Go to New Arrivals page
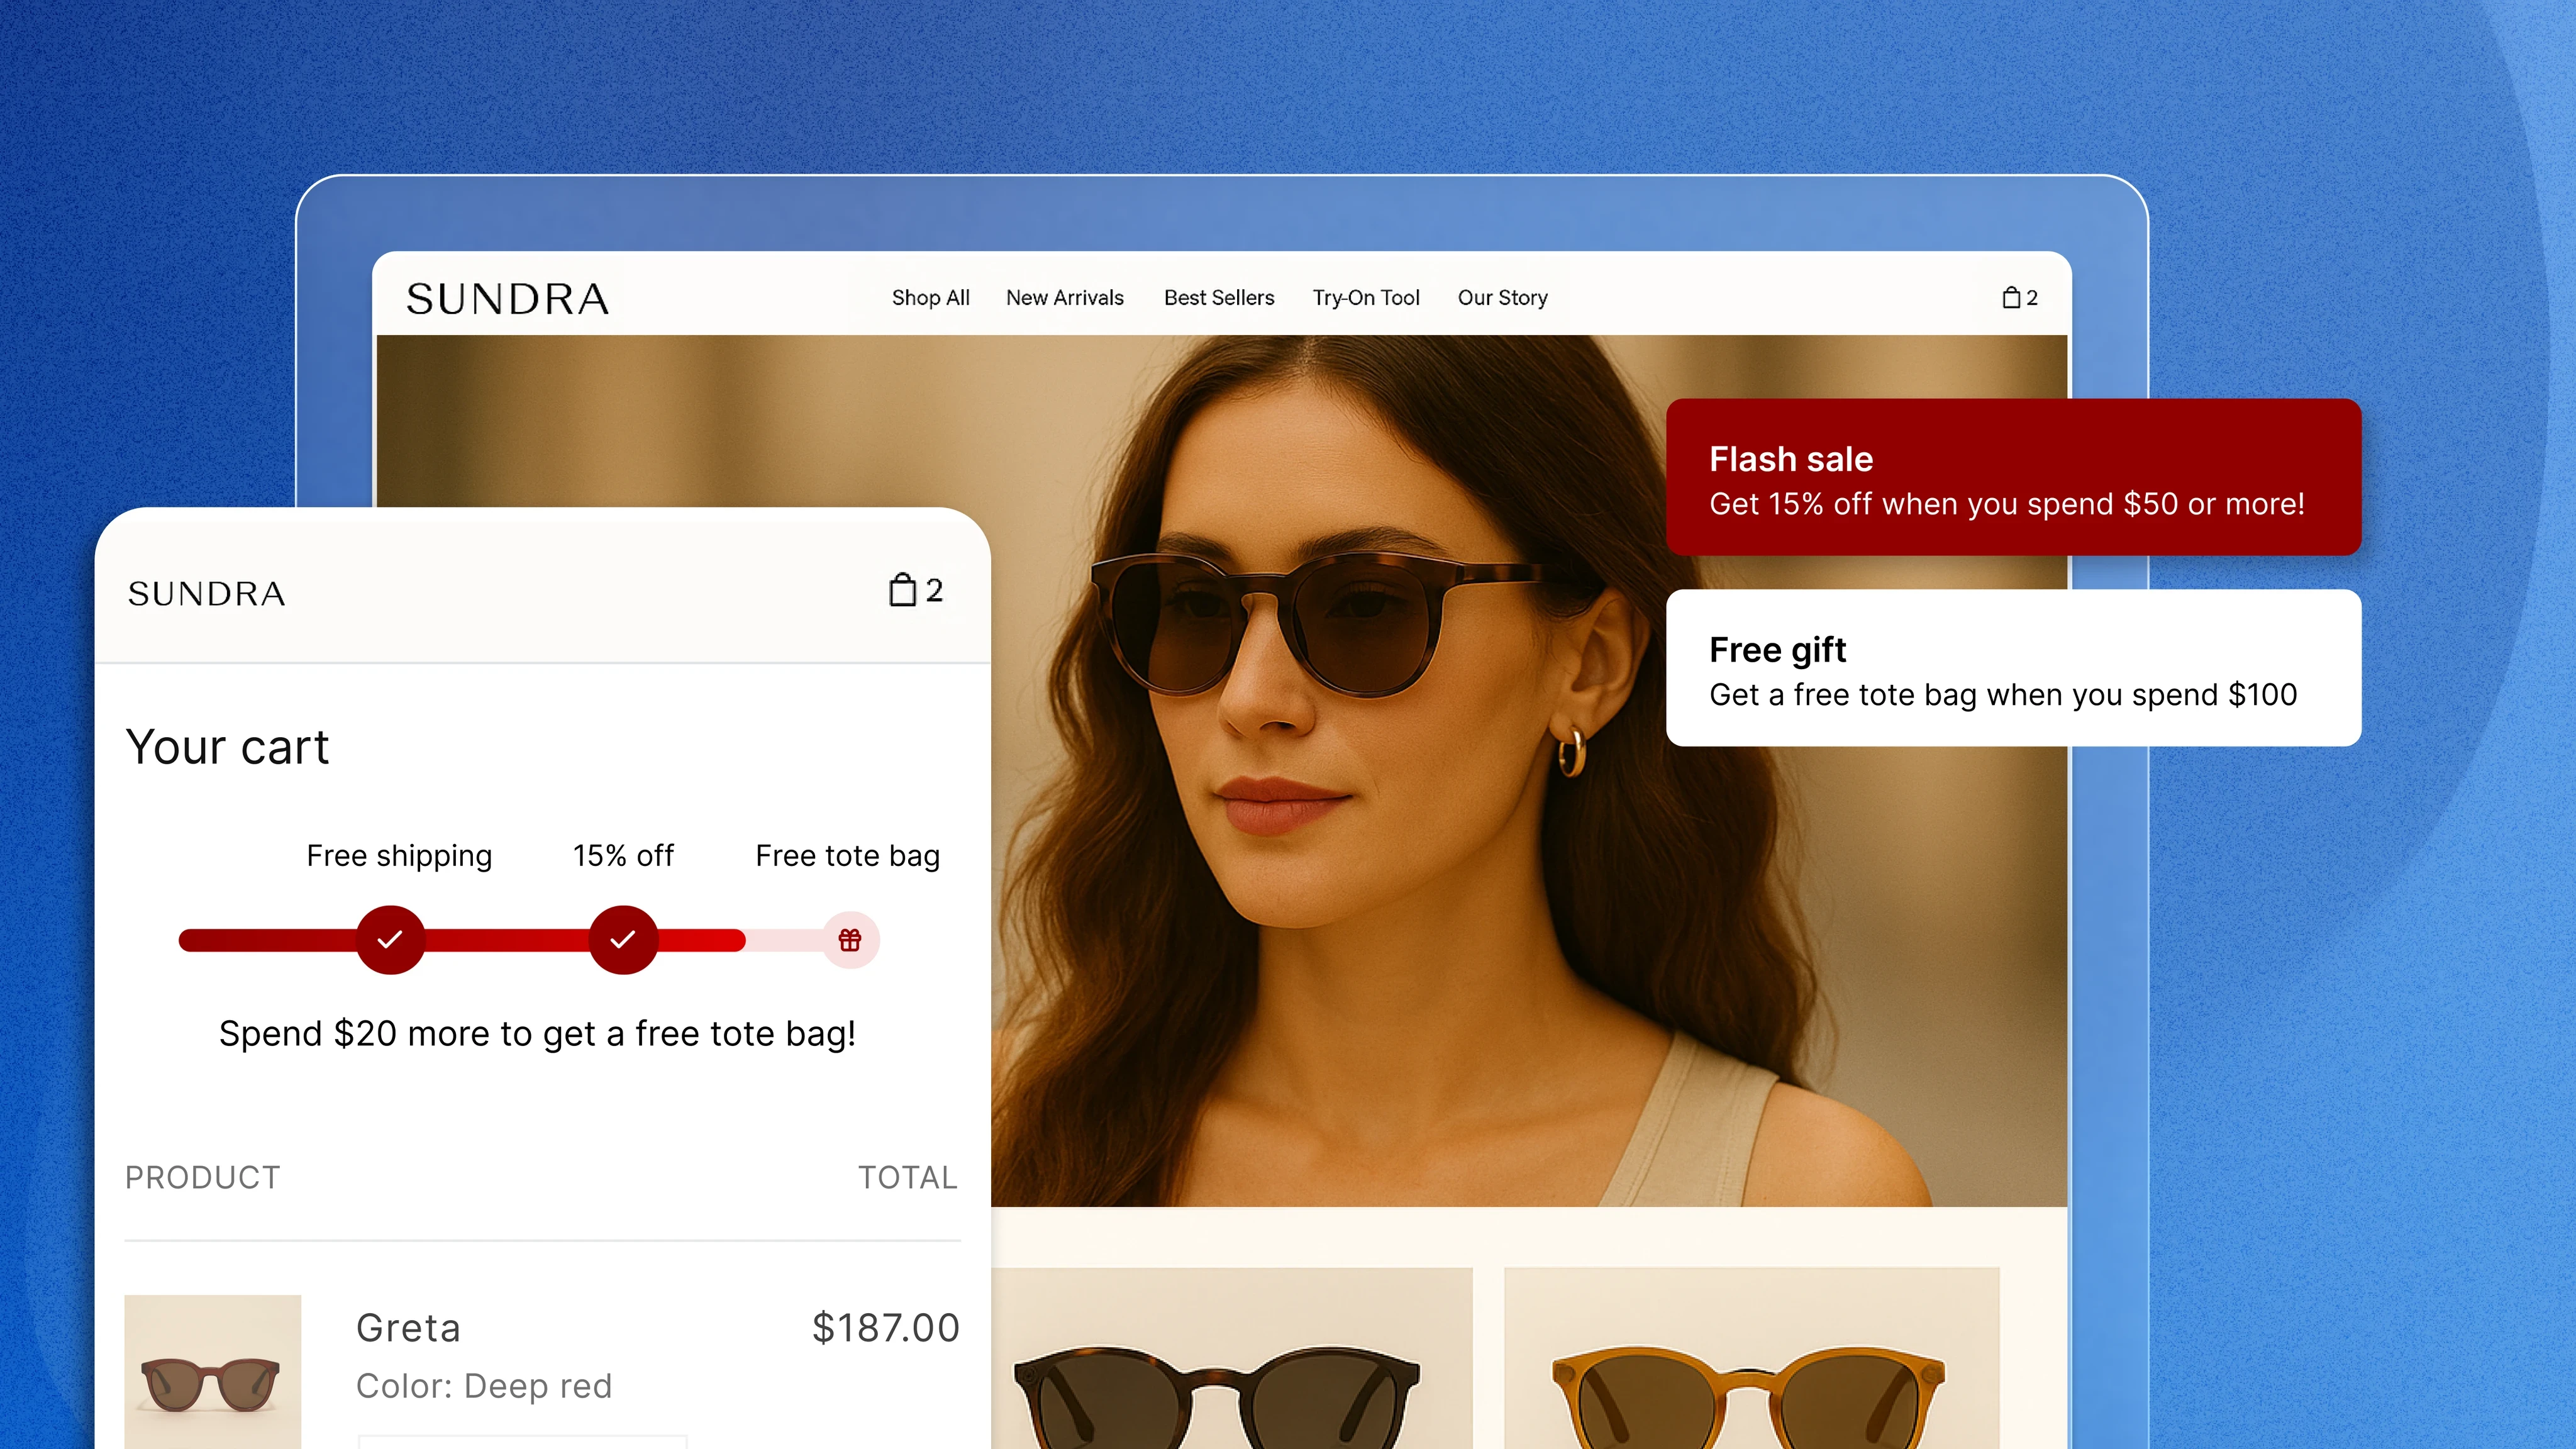Screen dimensions: 2576x1449 [1064, 298]
